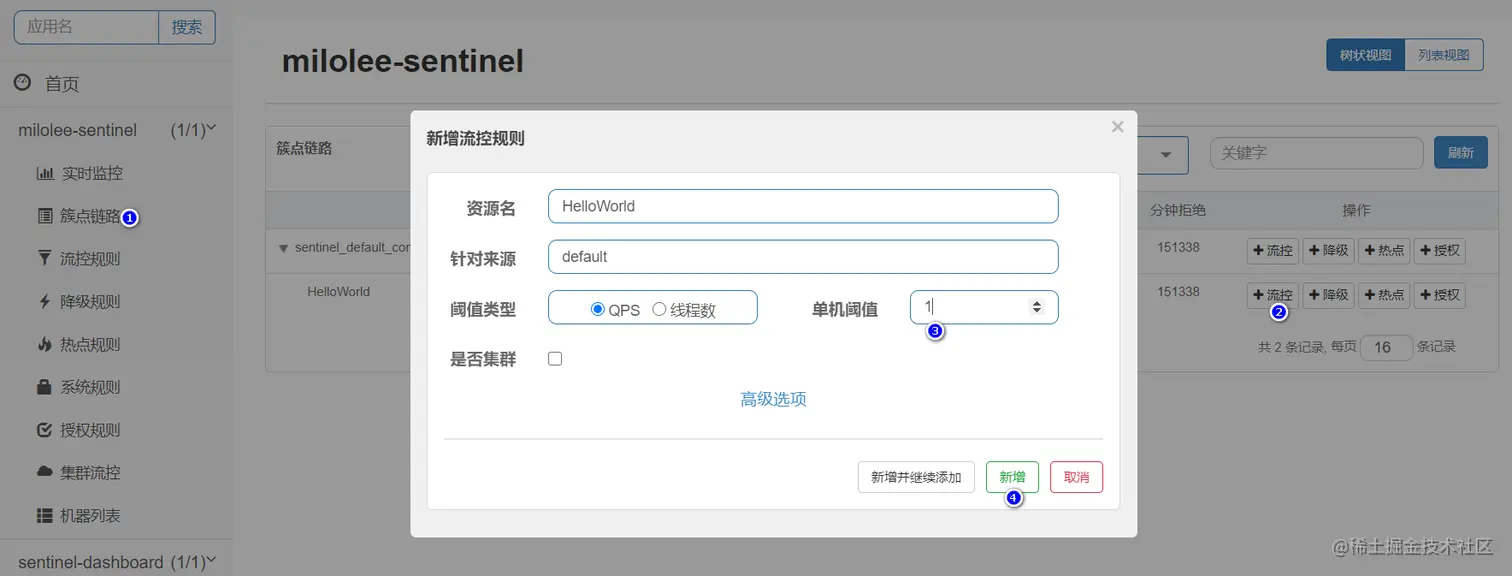This screenshot has height=576, width=1512.
Task: Switch to 列表视图
Action: click(1443, 55)
